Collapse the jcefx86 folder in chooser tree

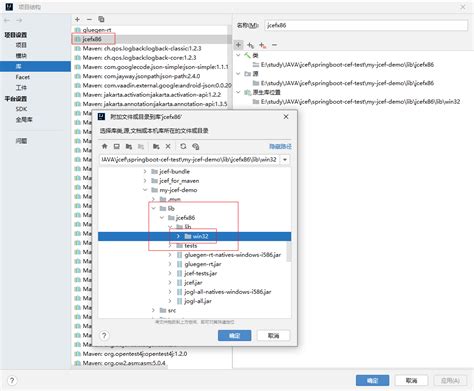pos(162,218)
